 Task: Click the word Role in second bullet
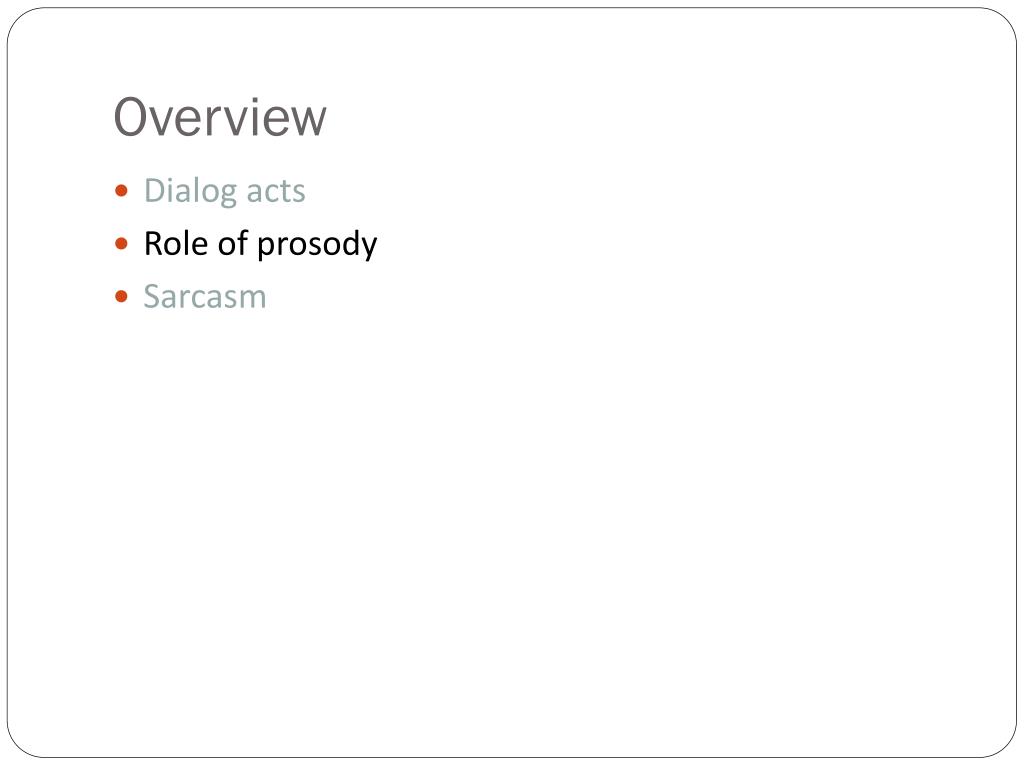[176, 244]
